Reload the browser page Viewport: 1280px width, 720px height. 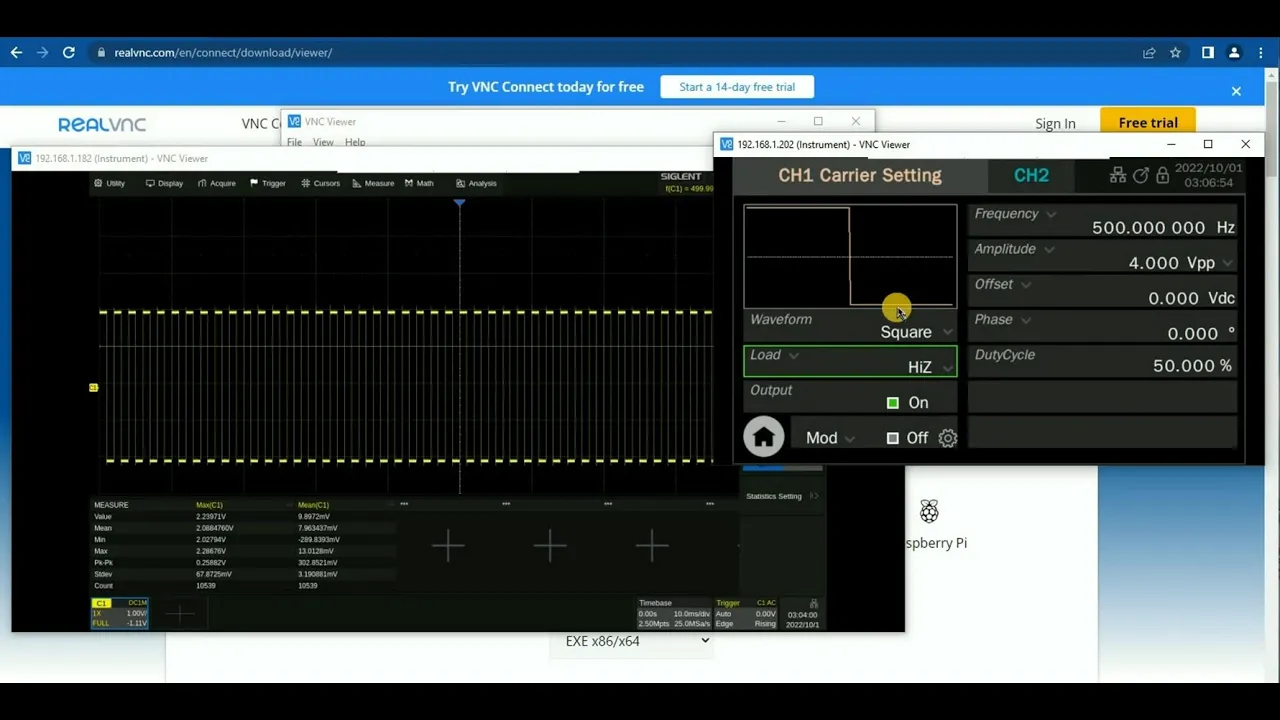68,52
